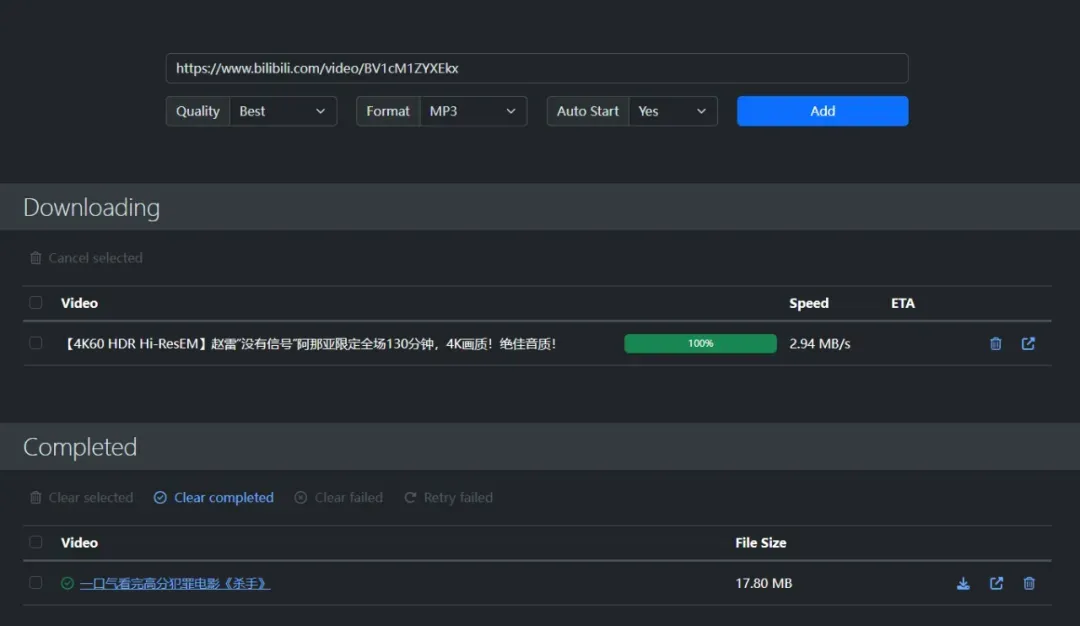The height and width of the screenshot is (626, 1080).
Task: Click the Retry failed refresh icon
Action: [410, 498]
